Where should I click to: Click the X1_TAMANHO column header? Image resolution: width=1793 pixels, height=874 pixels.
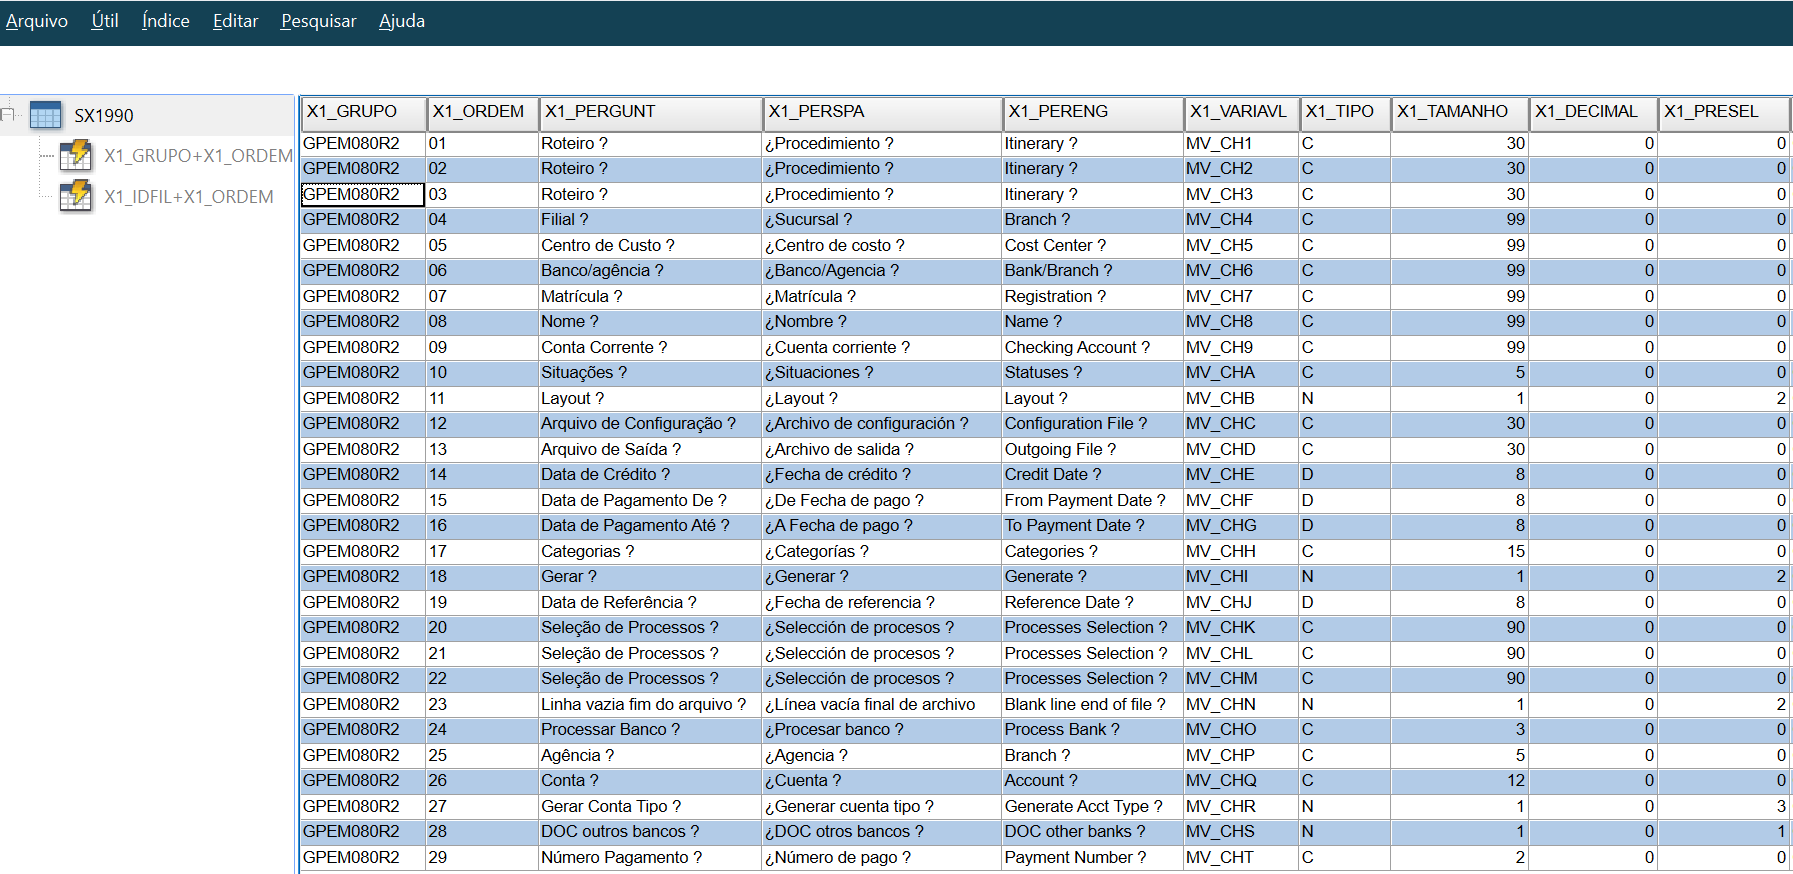pos(1460,113)
